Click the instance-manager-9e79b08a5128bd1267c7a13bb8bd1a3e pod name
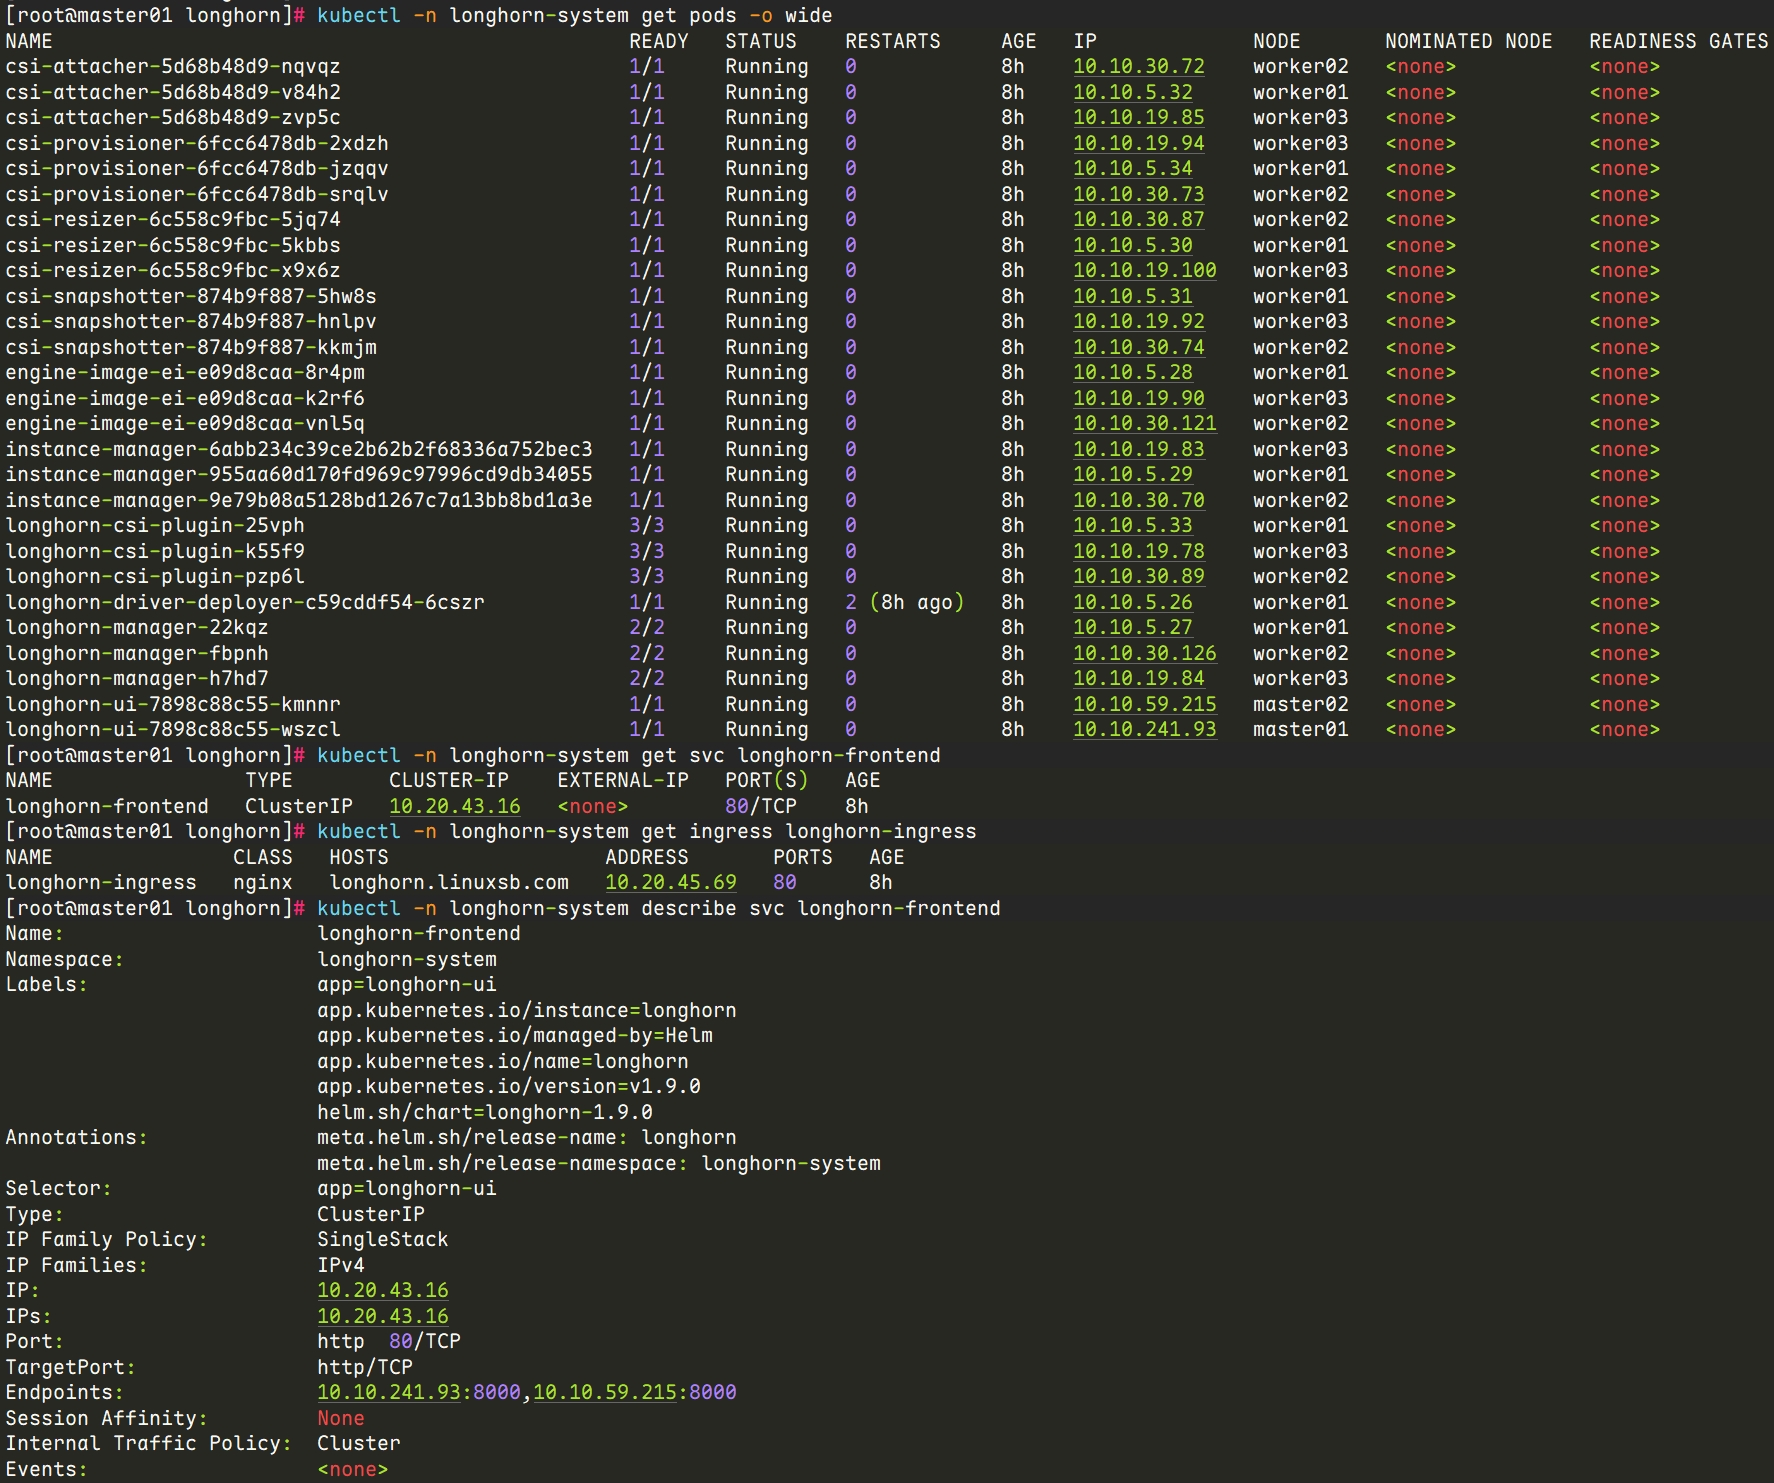The height and width of the screenshot is (1483, 1774). 299,501
